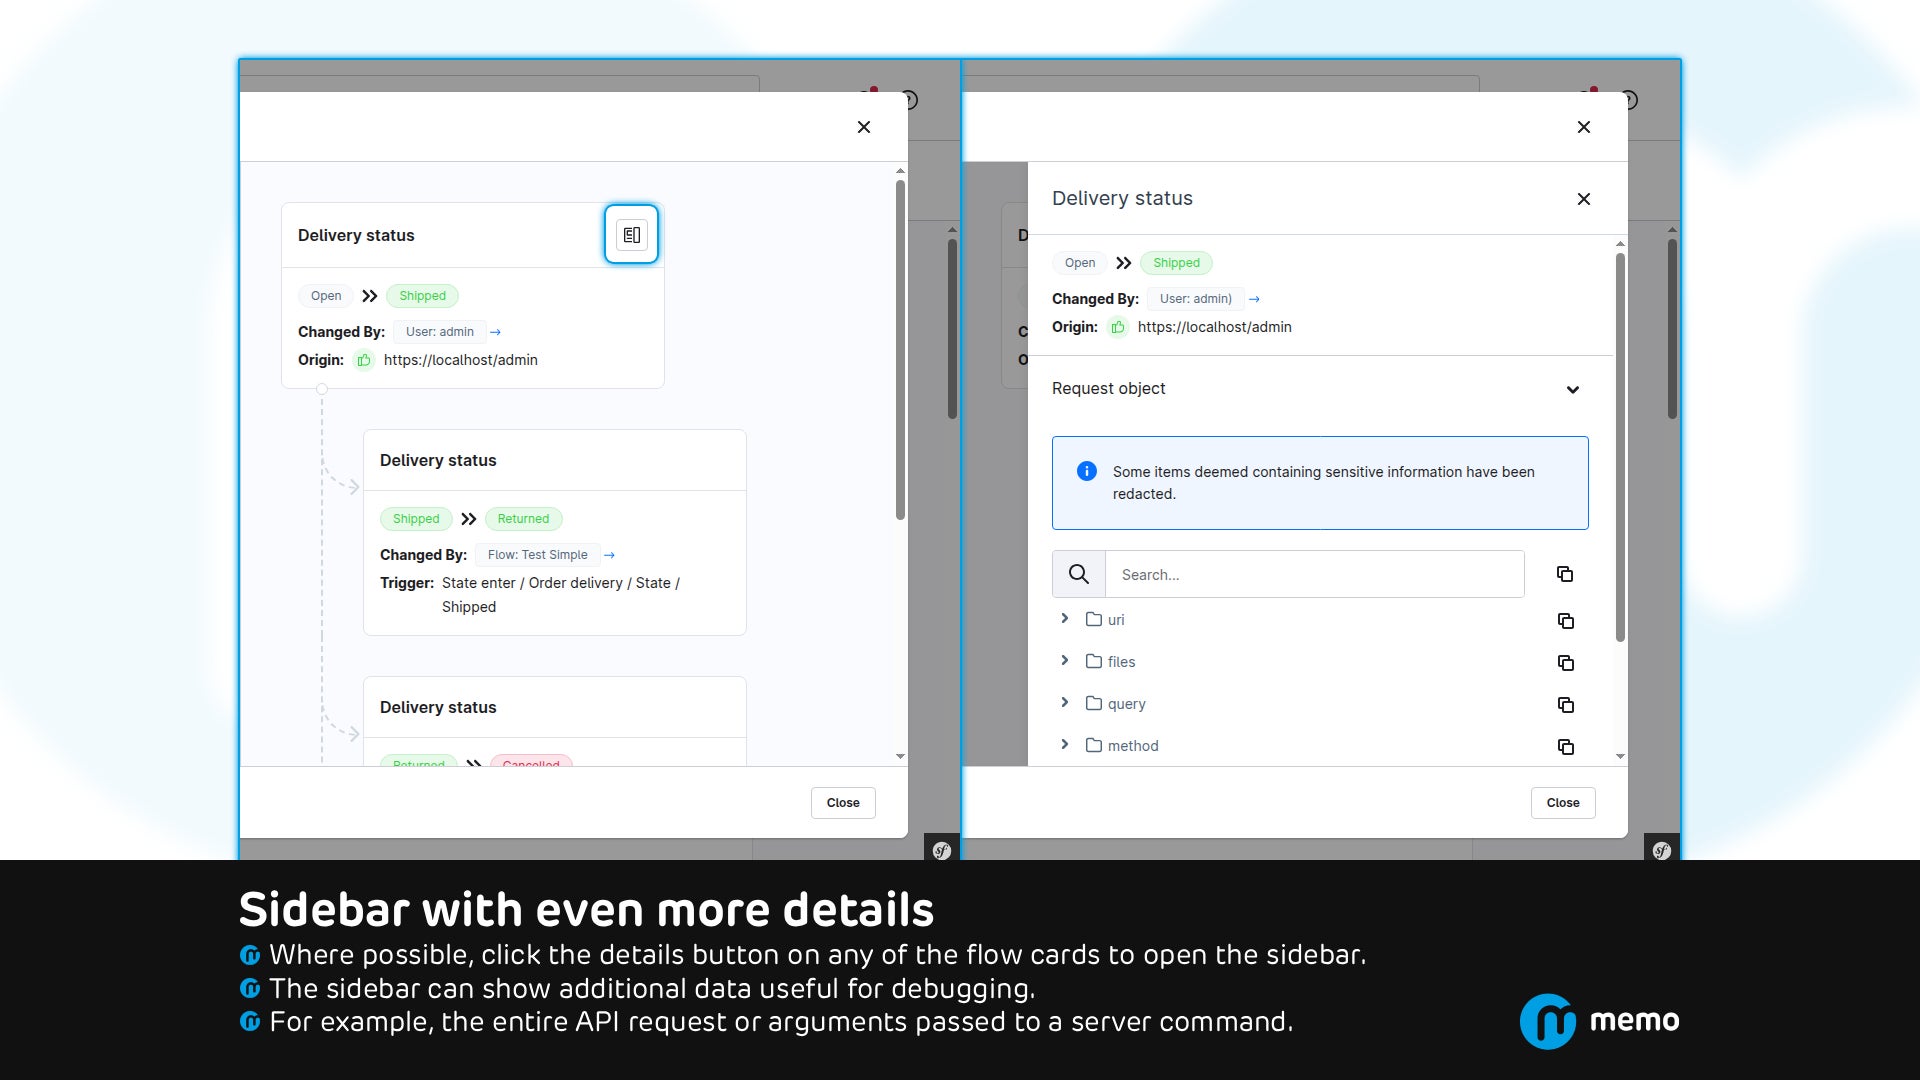Click the Request object heading
Screen dimensions: 1920x1080
1108,388
